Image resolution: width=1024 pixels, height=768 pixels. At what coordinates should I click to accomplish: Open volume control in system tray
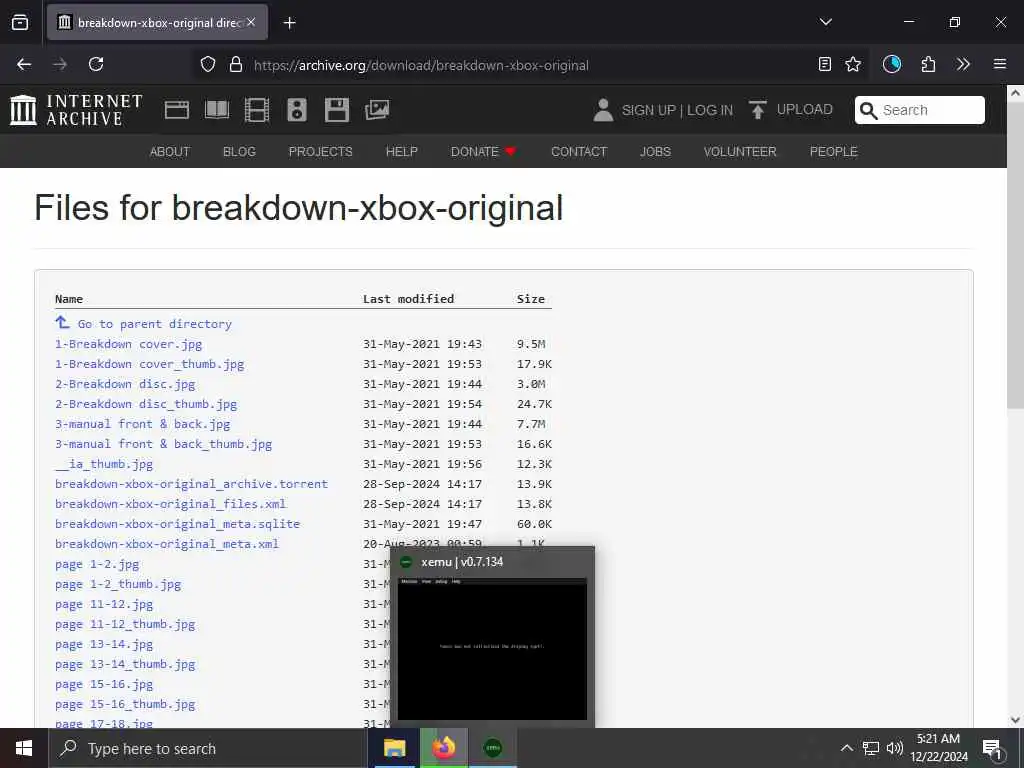pos(894,748)
